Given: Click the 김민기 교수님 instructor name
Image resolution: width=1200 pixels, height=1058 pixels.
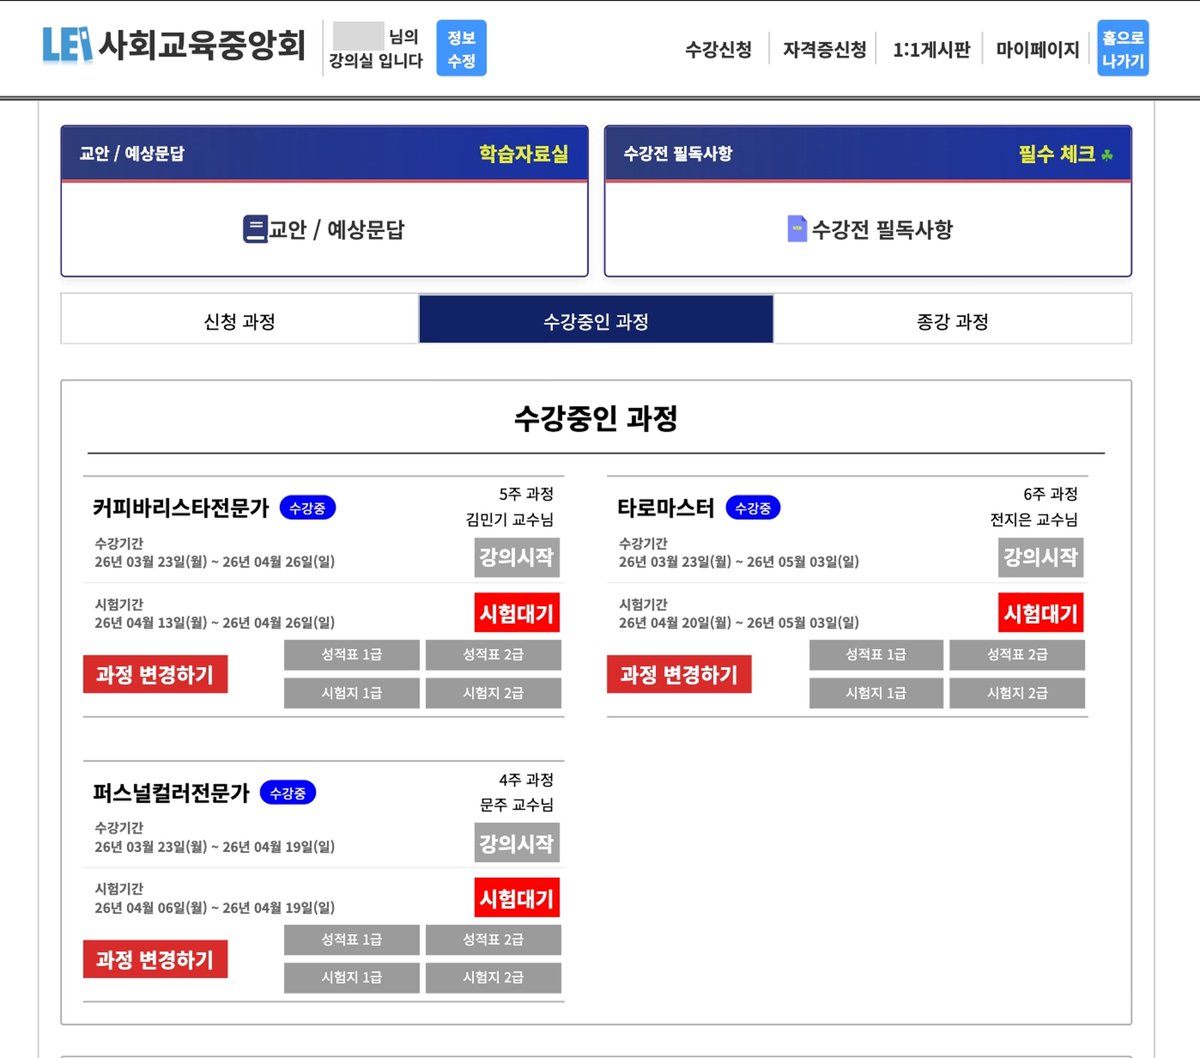Looking at the screenshot, I should [509, 520].
